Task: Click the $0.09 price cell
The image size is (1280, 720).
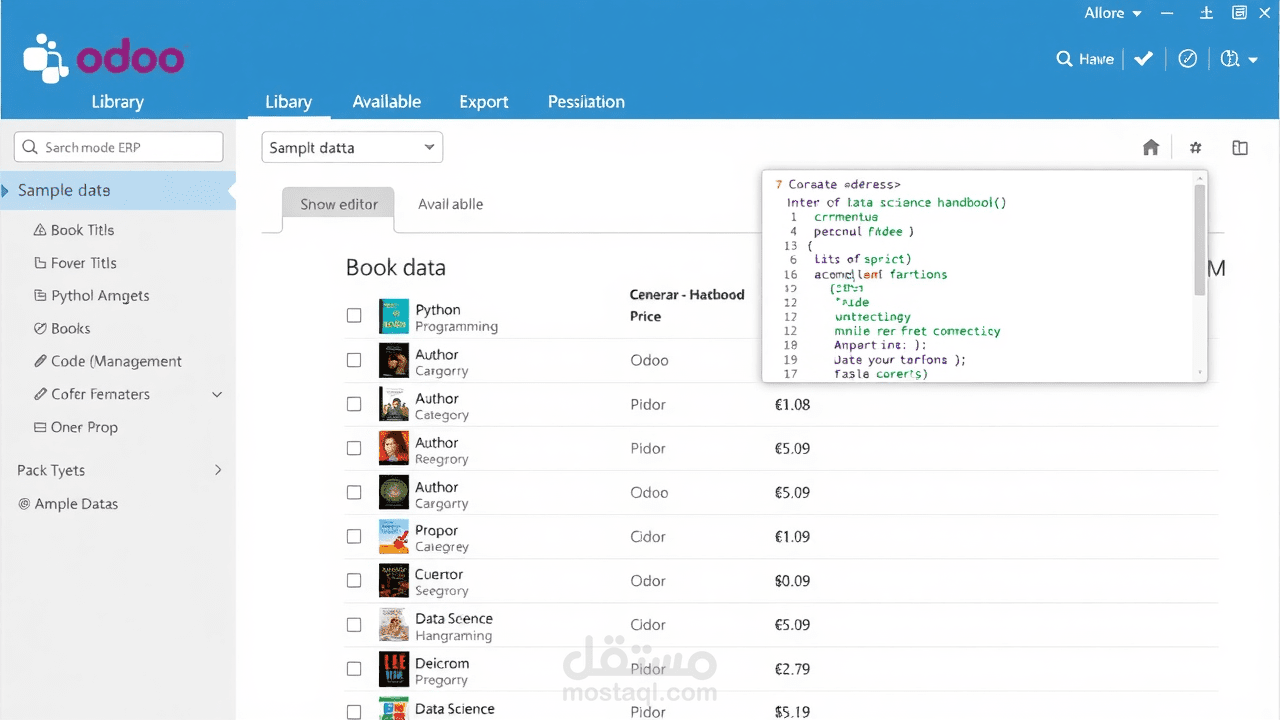Action: pos(792,581)
